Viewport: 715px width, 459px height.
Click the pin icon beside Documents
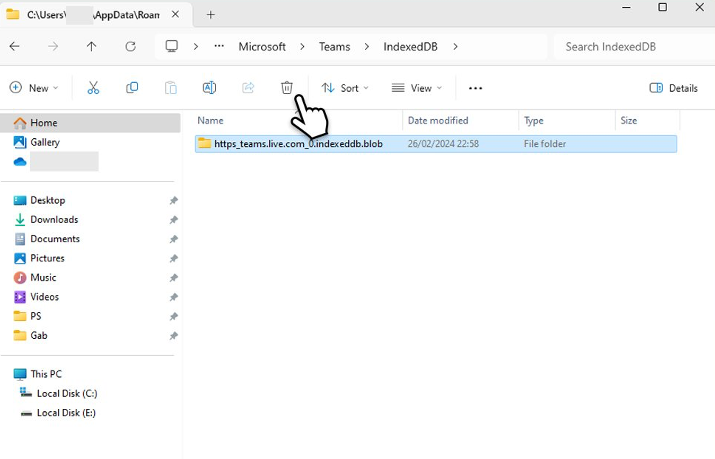point(173,239)
